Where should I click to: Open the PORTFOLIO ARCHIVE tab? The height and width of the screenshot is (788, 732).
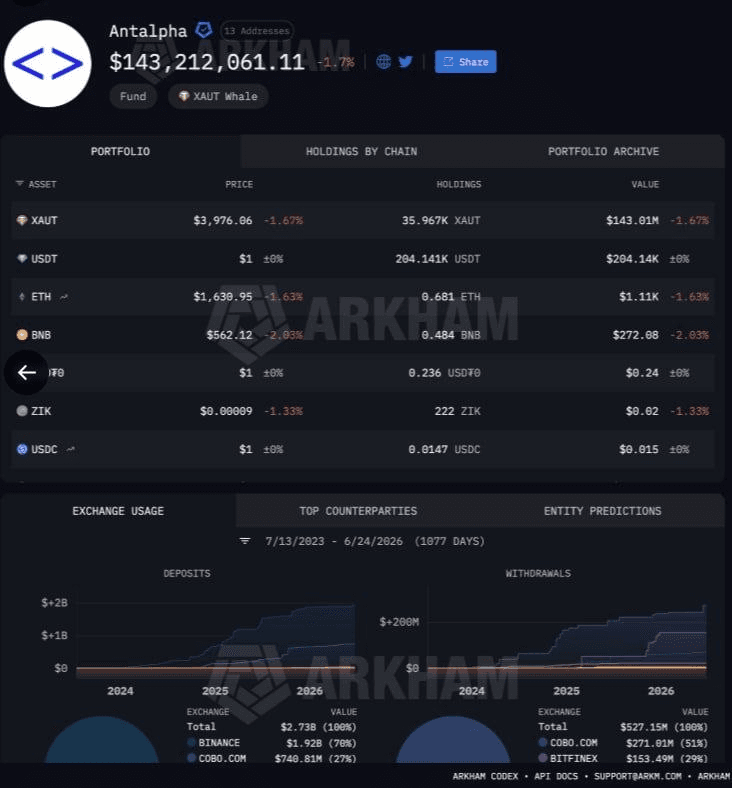603,151
